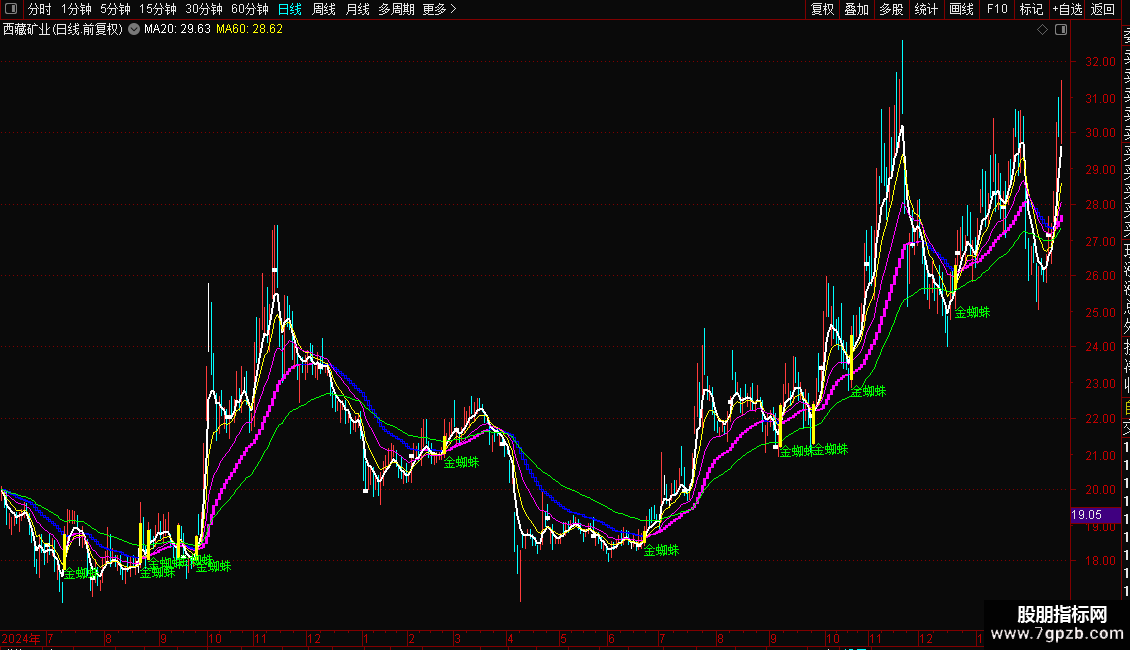Select the 15分钟 period tab
The height and width of the screenshot is (650, 1130).
158,9
